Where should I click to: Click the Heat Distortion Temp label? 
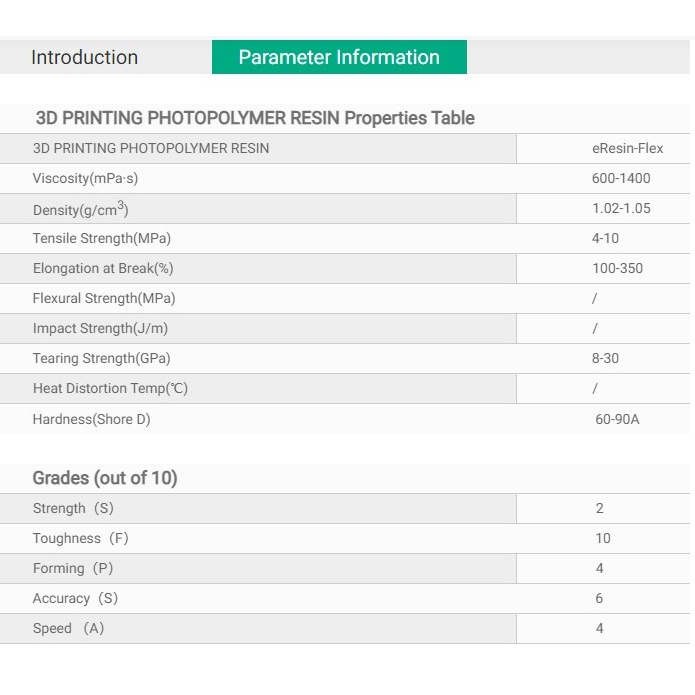click(x=110, y=388)
